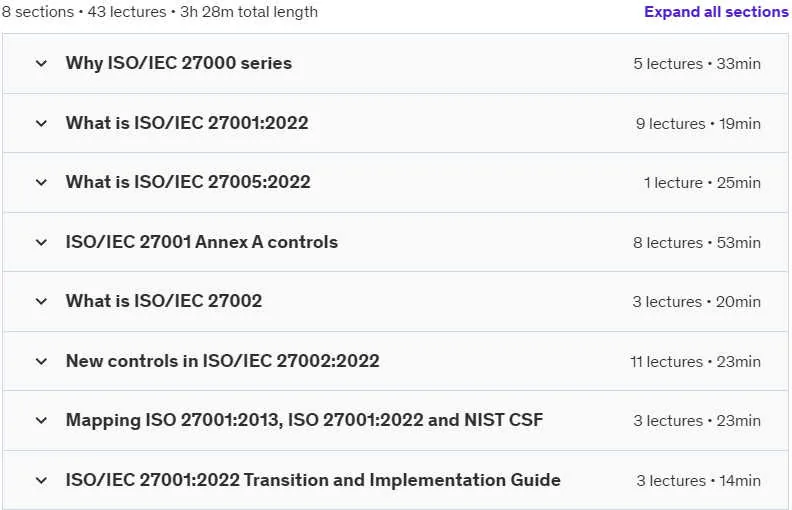Select the What is ISO/IEC 27002 heading
This screenshot has width=792, height=510.
(x=164, y=301)
